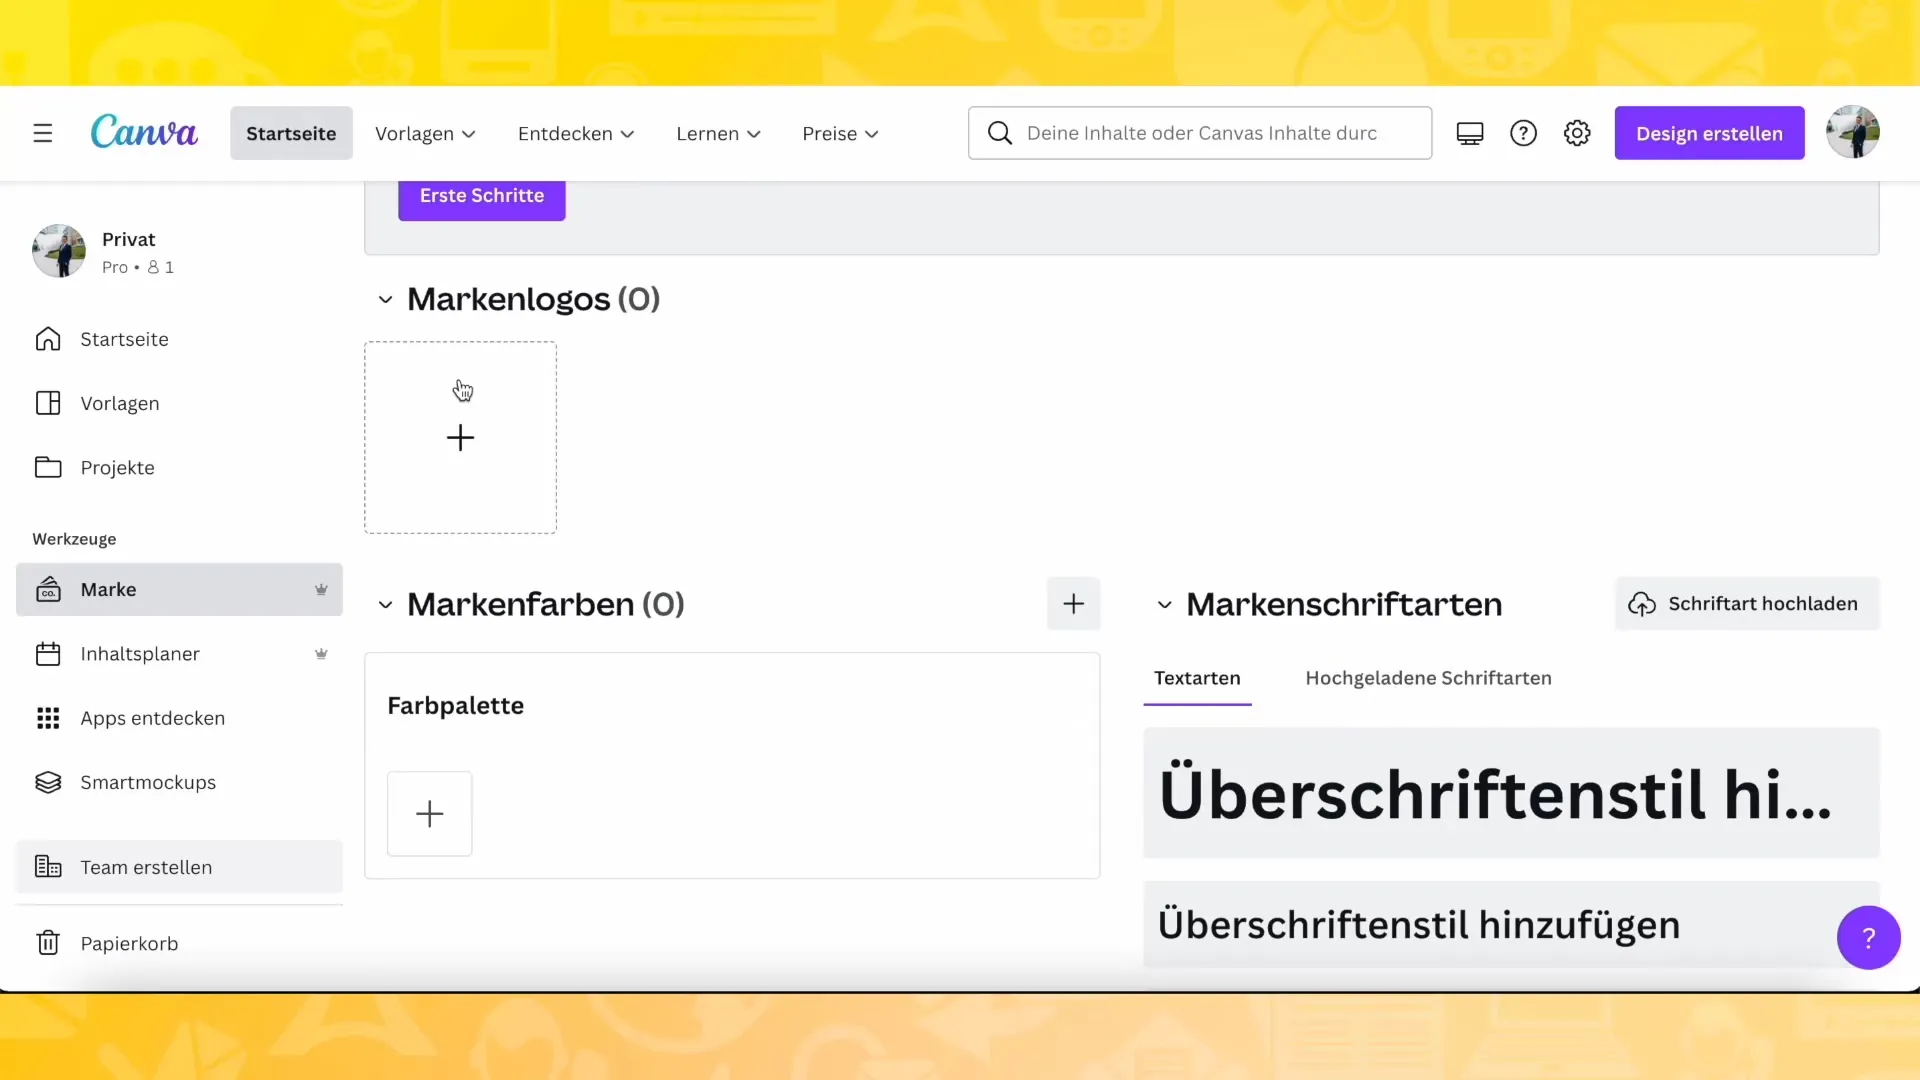Click the Marke brand kit icon

[x=48, y=589]
